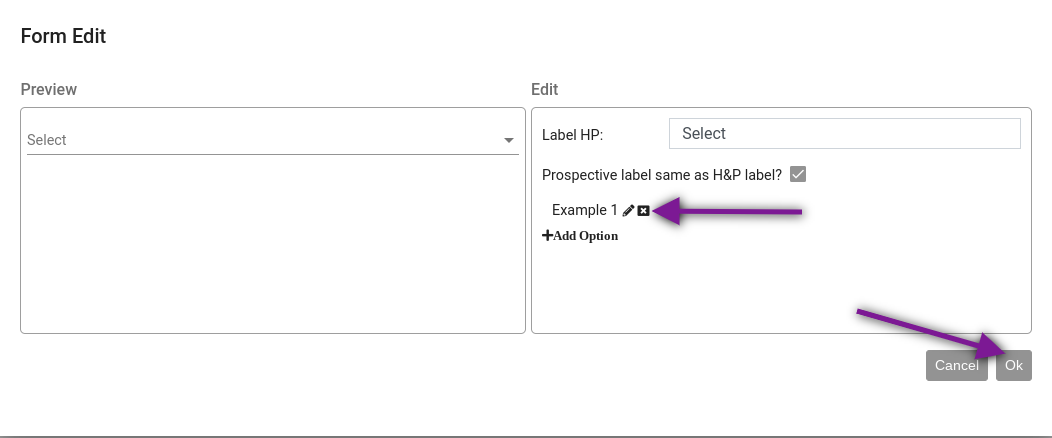Select the Example 1 option text
The height and width of the screenshot is (438, 1052).
pos(584,211)
